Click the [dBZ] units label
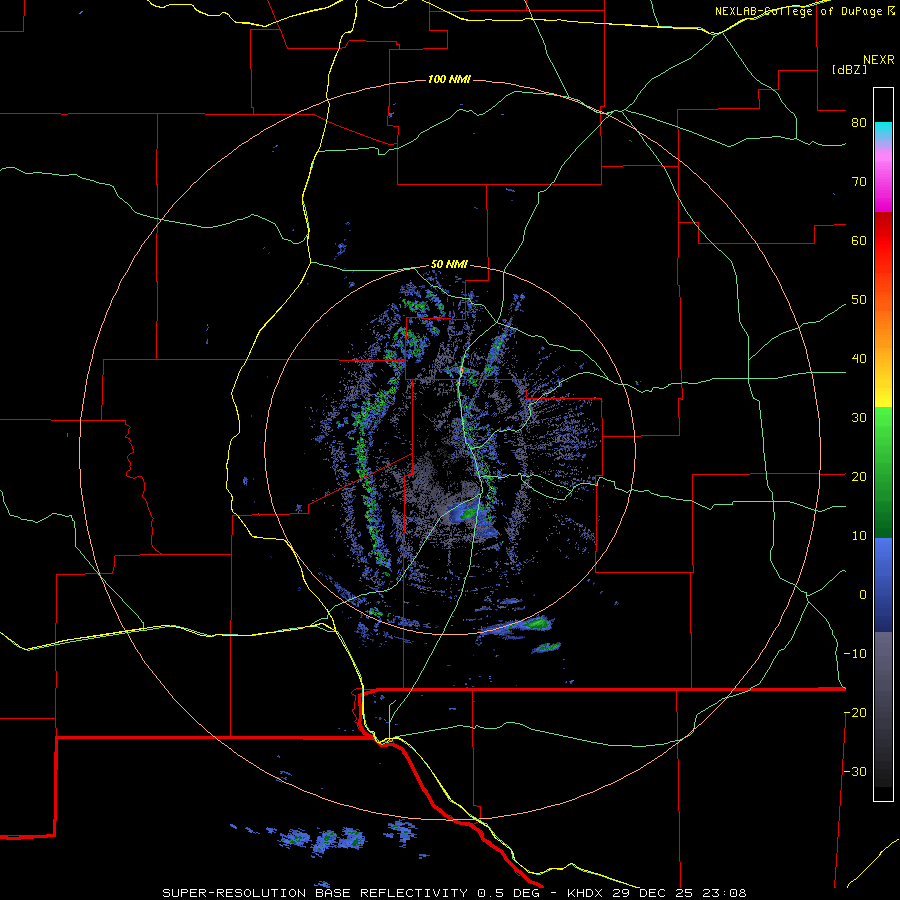 849,70
